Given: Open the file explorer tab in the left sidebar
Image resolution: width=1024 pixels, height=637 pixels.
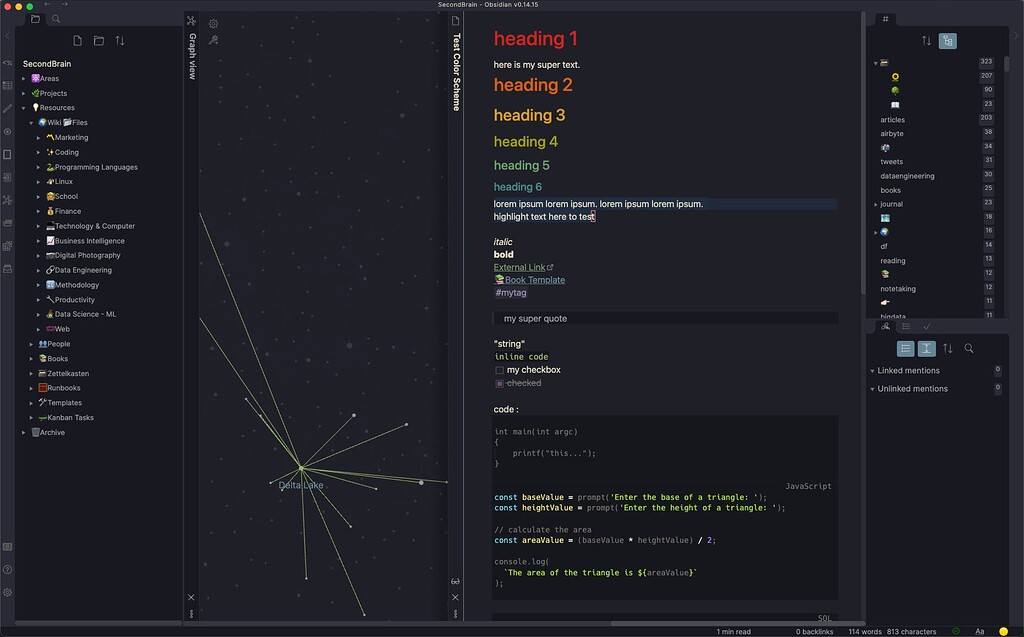Looking at the screenshot, I should pos(35,19).
